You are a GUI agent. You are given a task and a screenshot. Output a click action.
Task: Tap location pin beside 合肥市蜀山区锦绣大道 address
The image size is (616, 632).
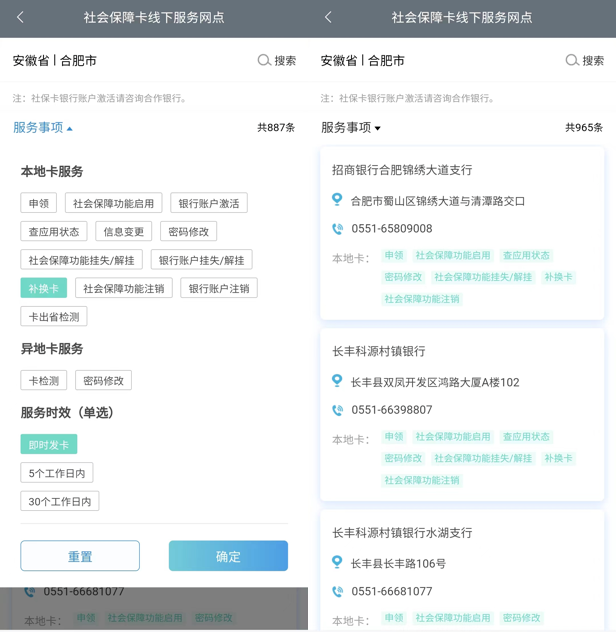point(337,200)
